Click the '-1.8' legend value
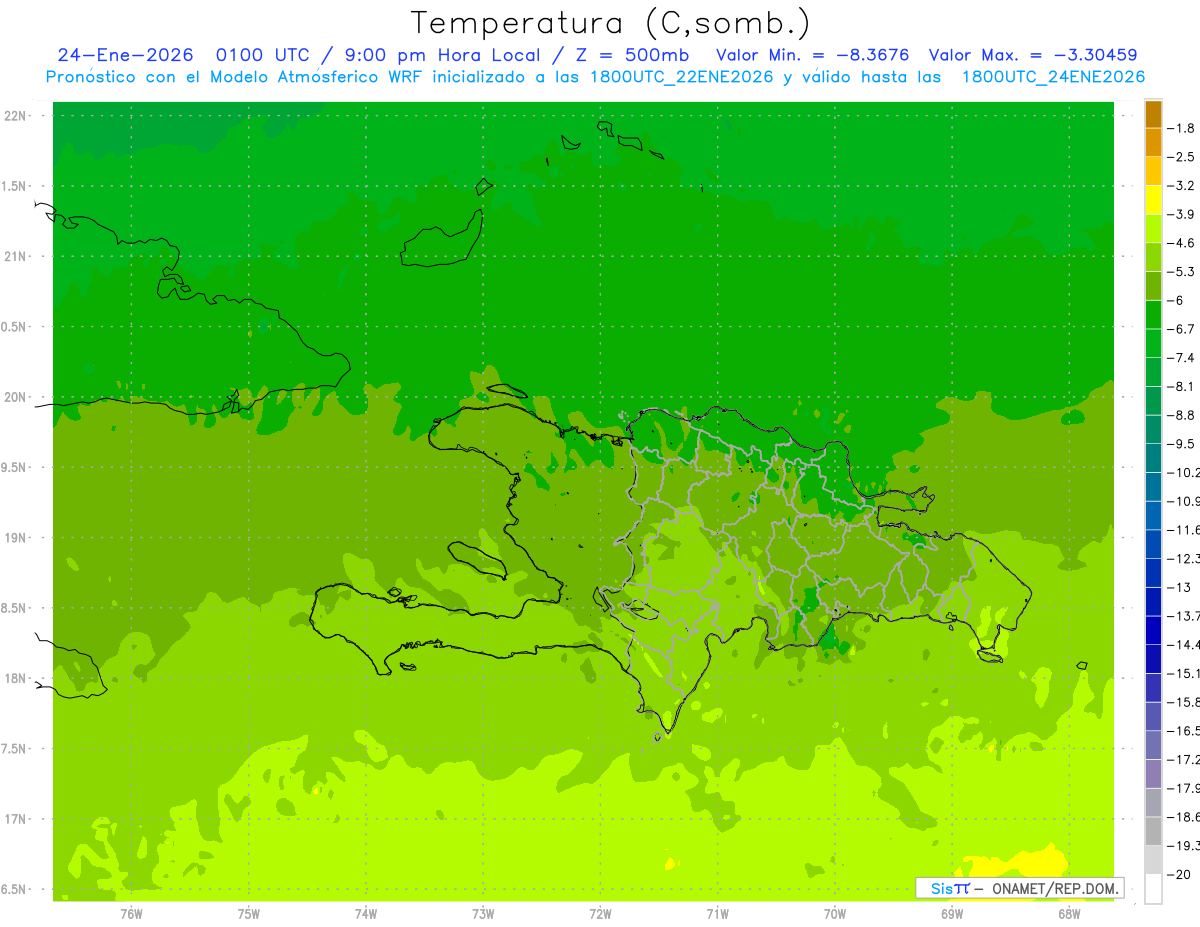The image size is (1200, 927). coord(1181,128)
